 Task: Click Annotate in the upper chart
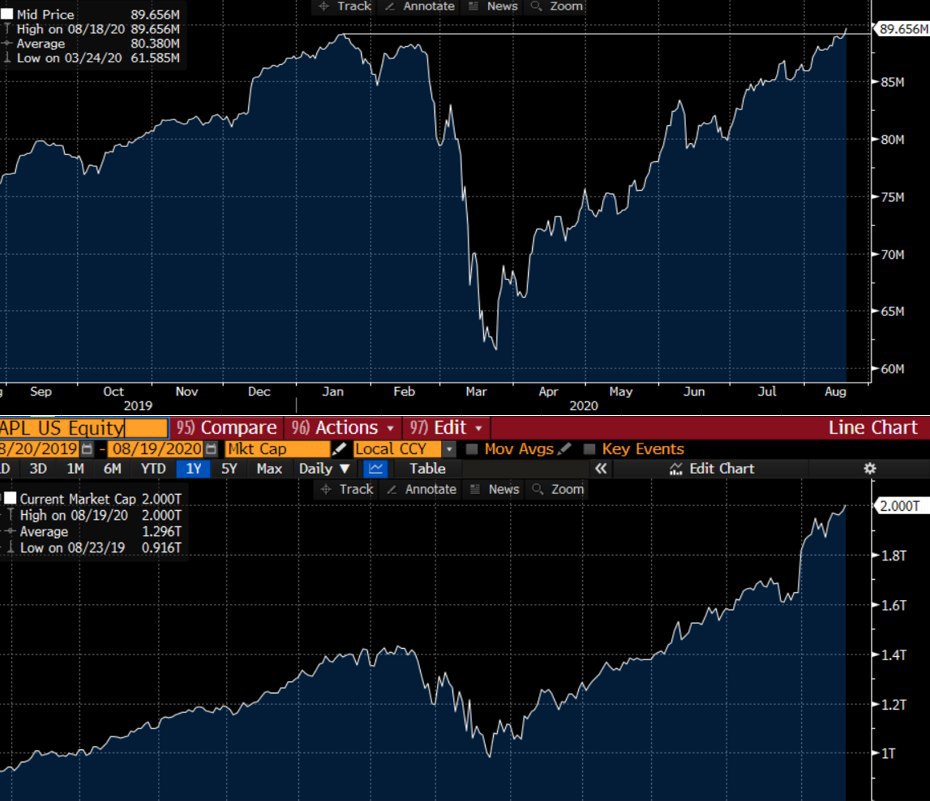(420, 7)
